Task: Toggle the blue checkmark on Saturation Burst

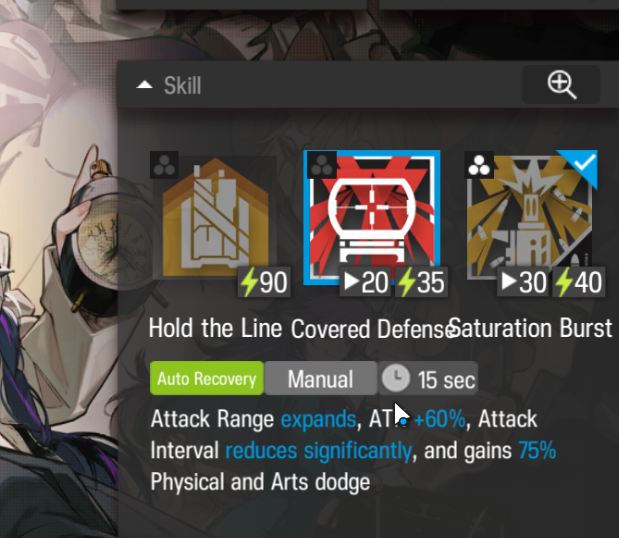Action: pyautogui.click(x=585, y=163)
